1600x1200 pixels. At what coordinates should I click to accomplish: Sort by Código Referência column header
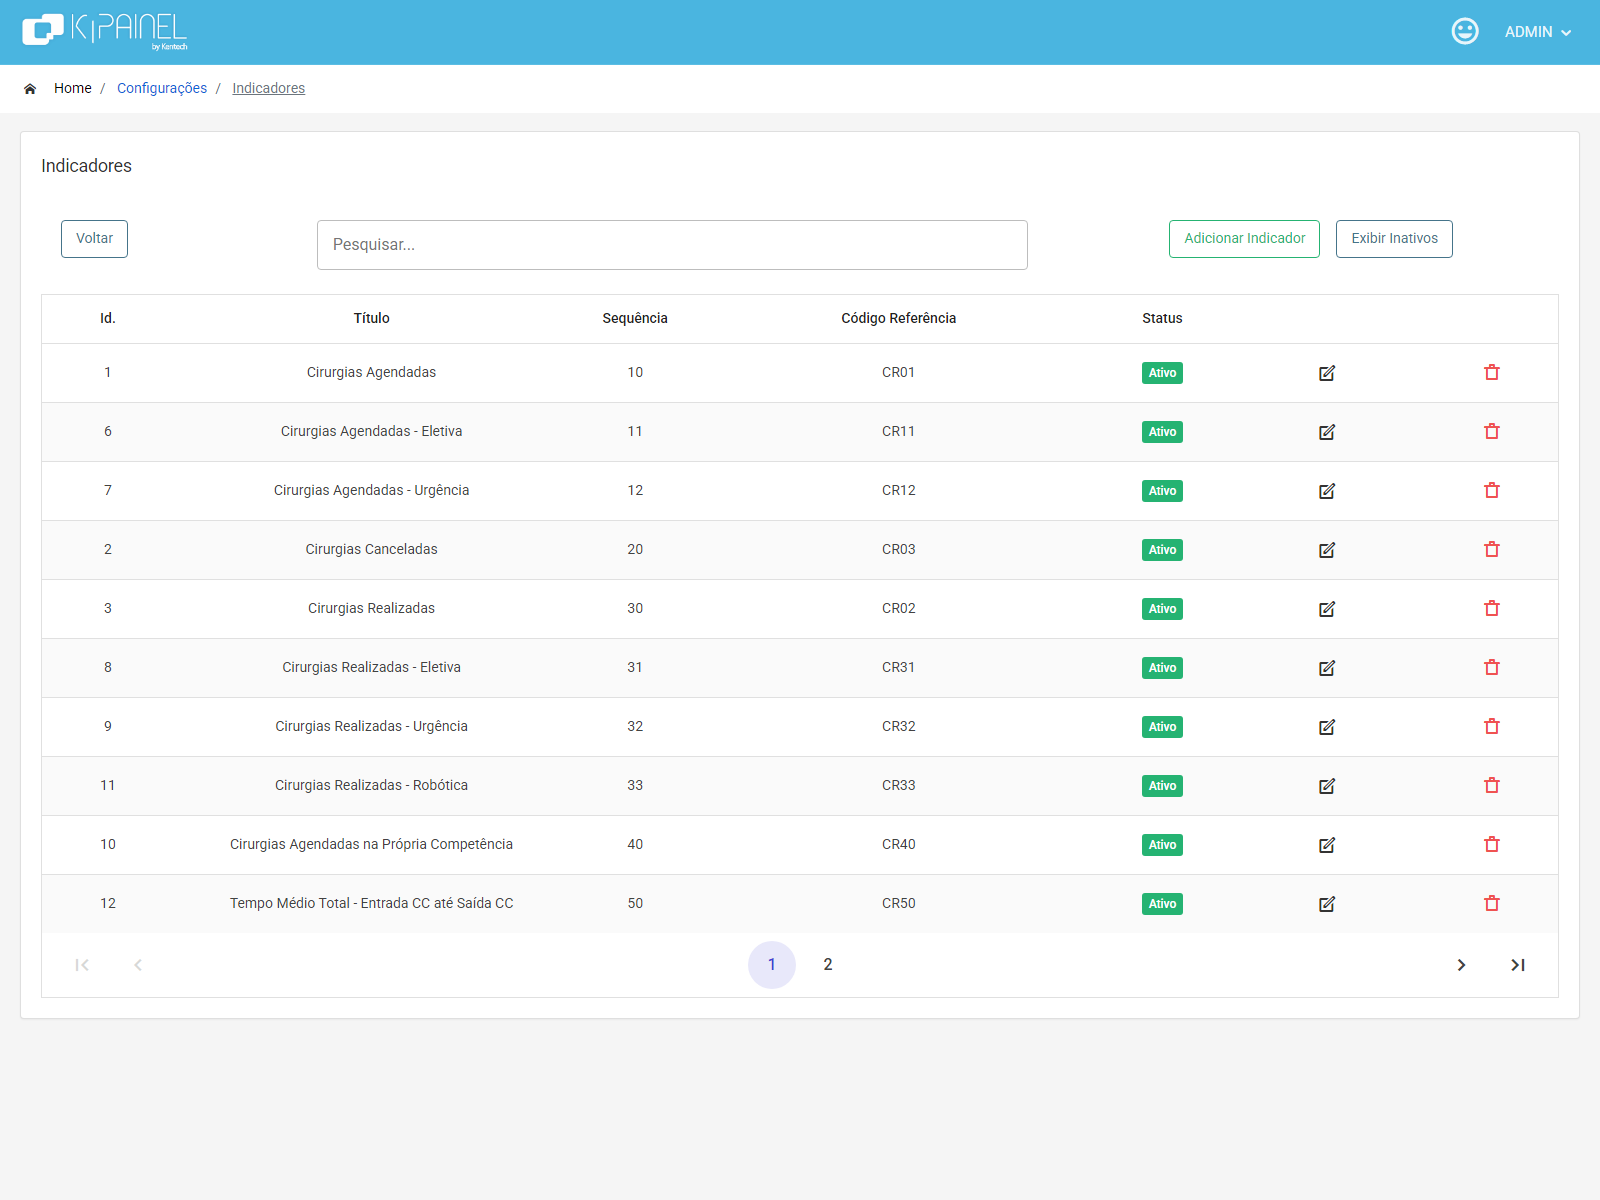898,318
